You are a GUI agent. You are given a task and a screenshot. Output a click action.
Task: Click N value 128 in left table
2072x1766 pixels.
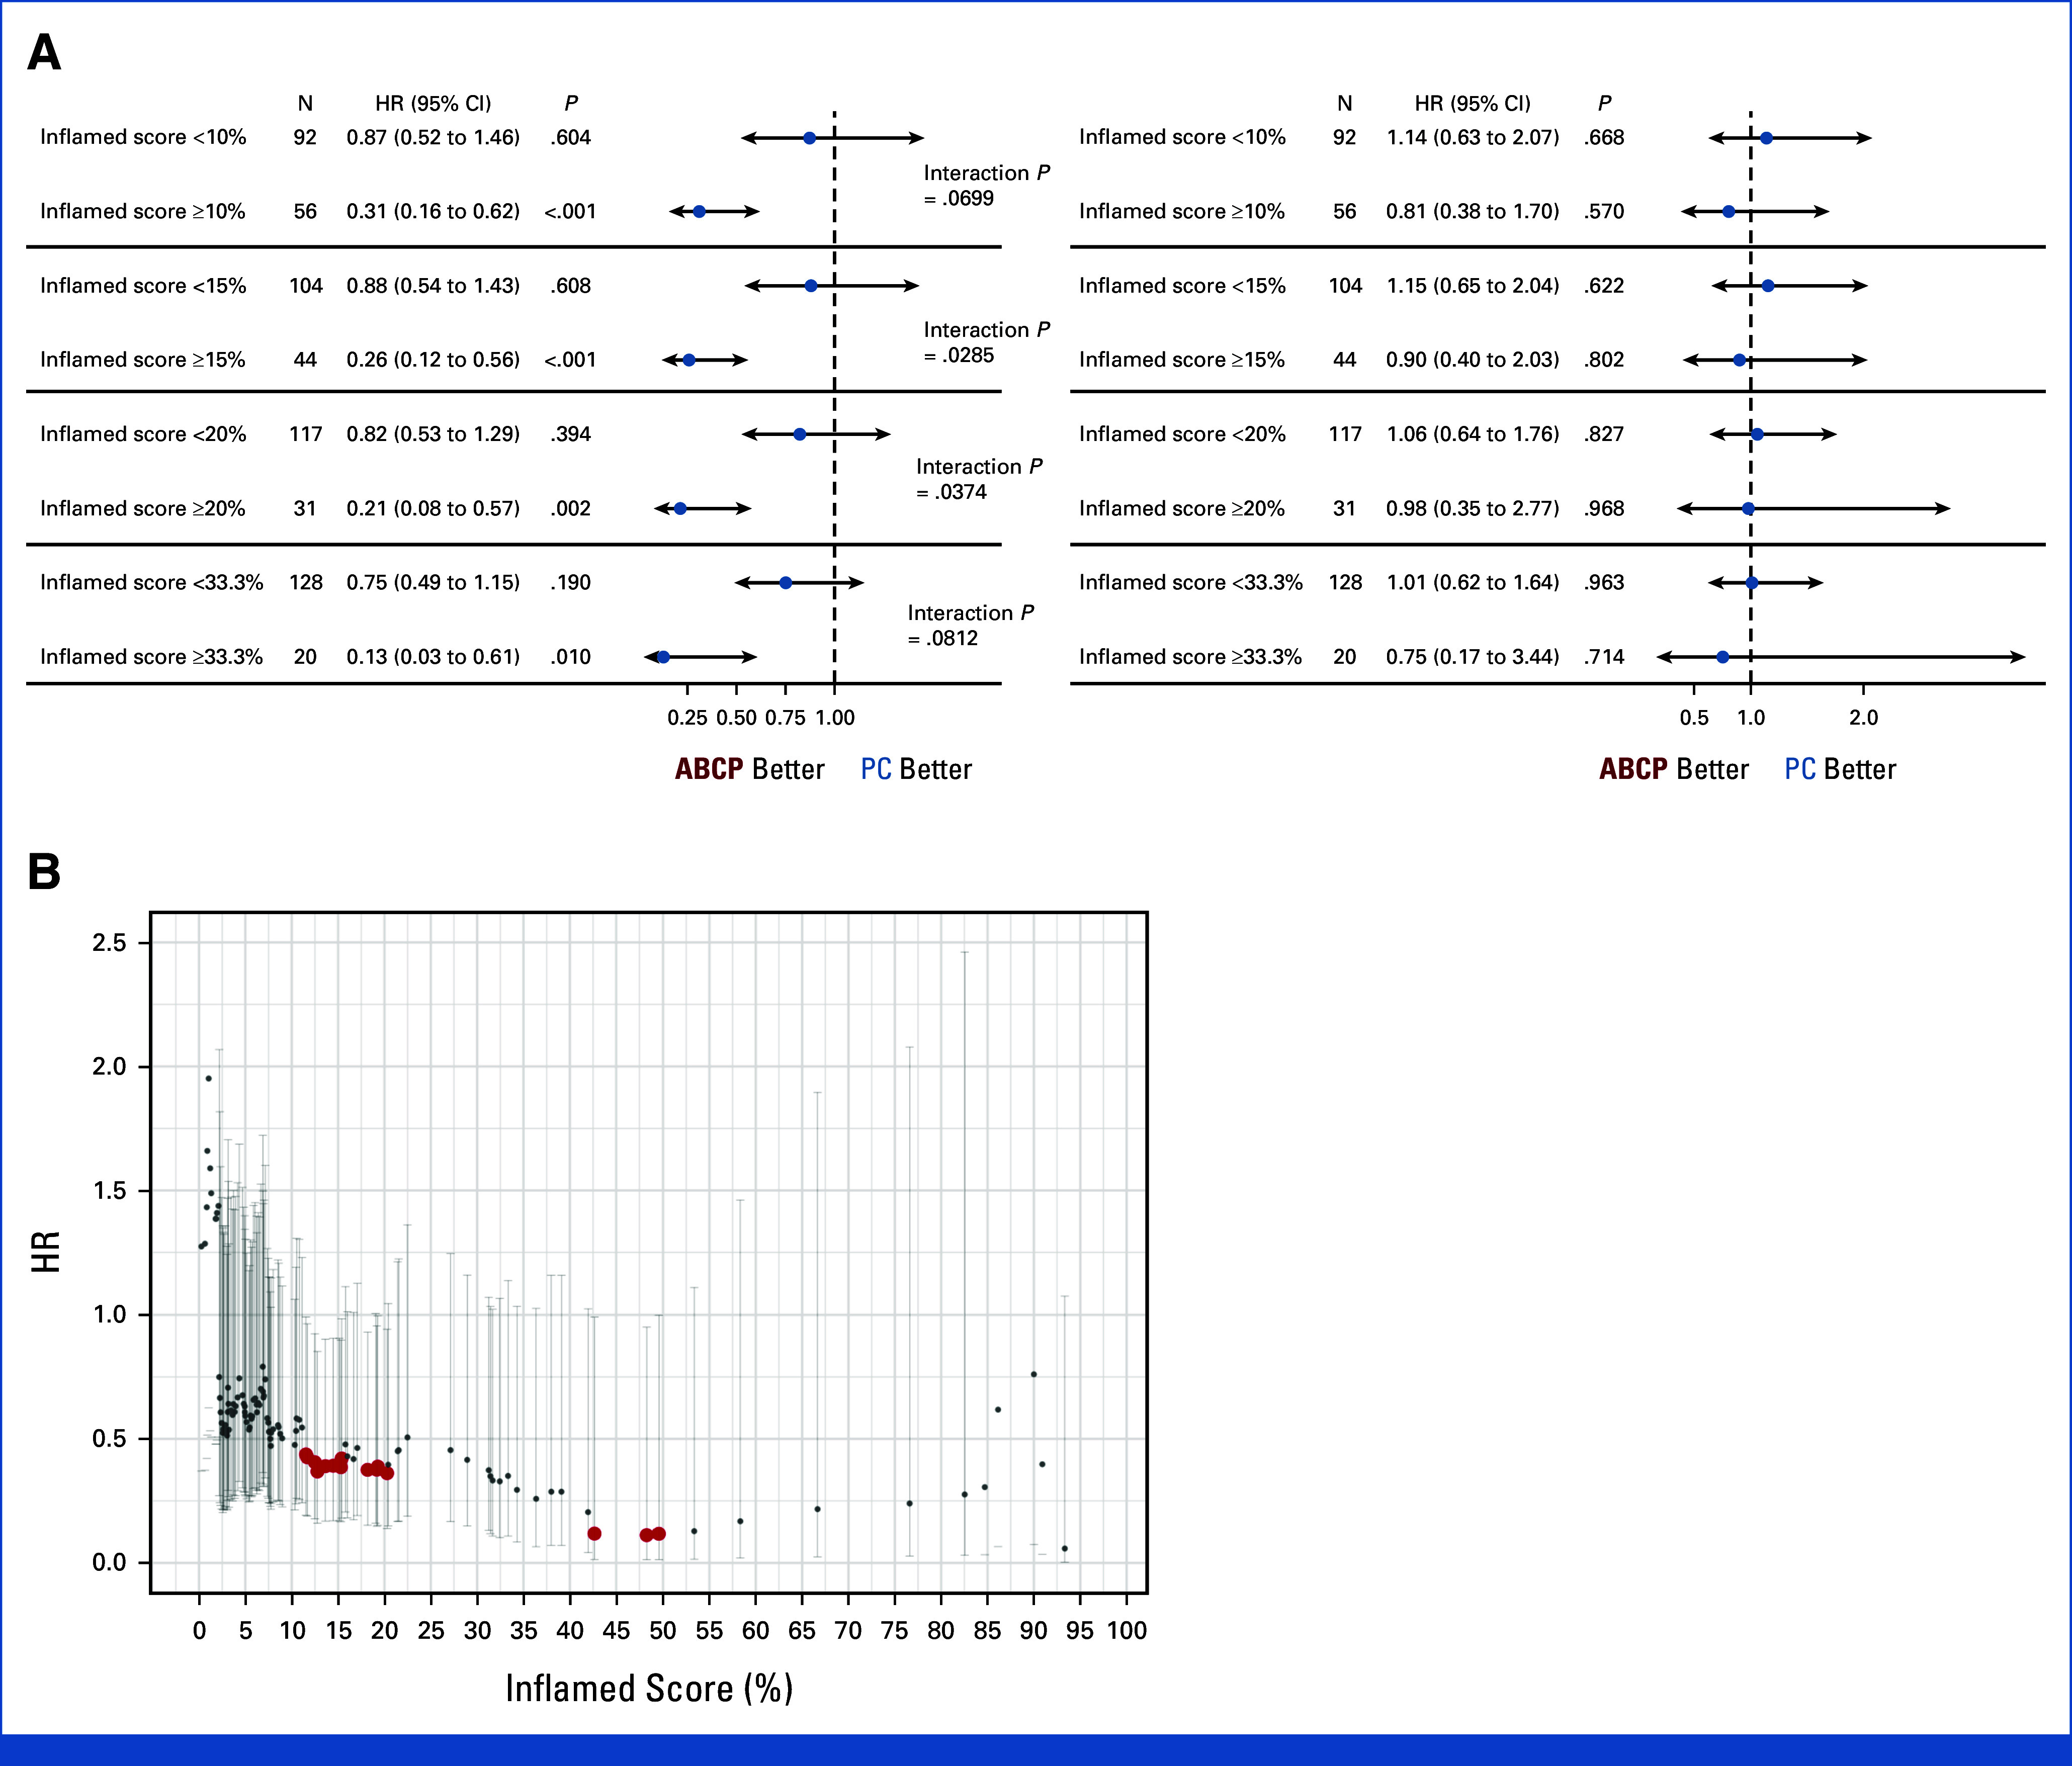[x=306, y=582]
